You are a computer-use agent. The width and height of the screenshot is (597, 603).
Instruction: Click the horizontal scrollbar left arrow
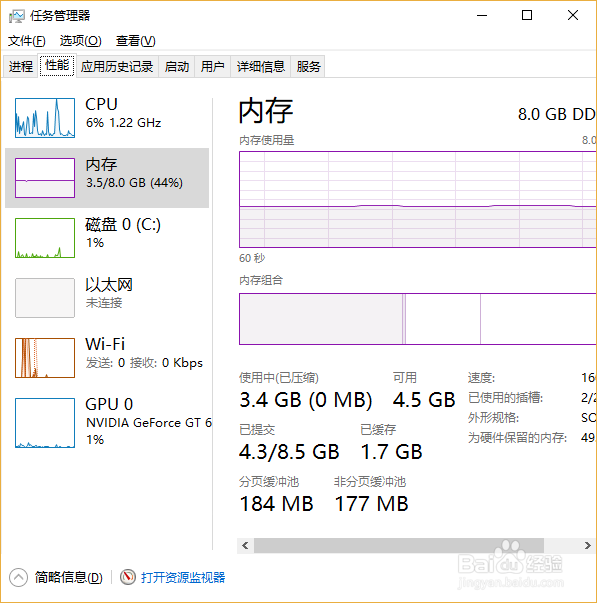[x=245, y=545]
